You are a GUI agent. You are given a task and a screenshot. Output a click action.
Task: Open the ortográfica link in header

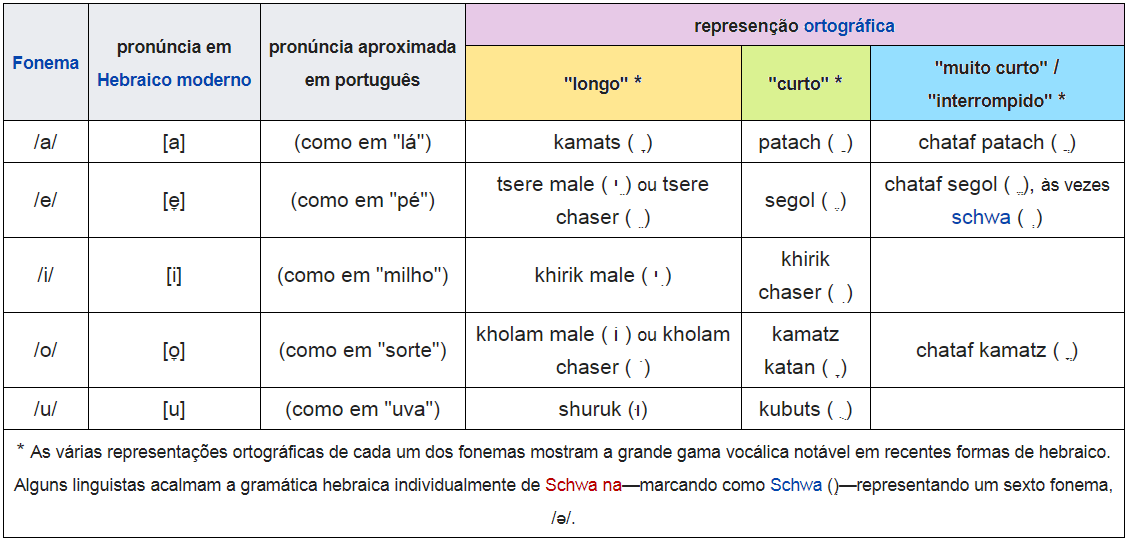849,26
